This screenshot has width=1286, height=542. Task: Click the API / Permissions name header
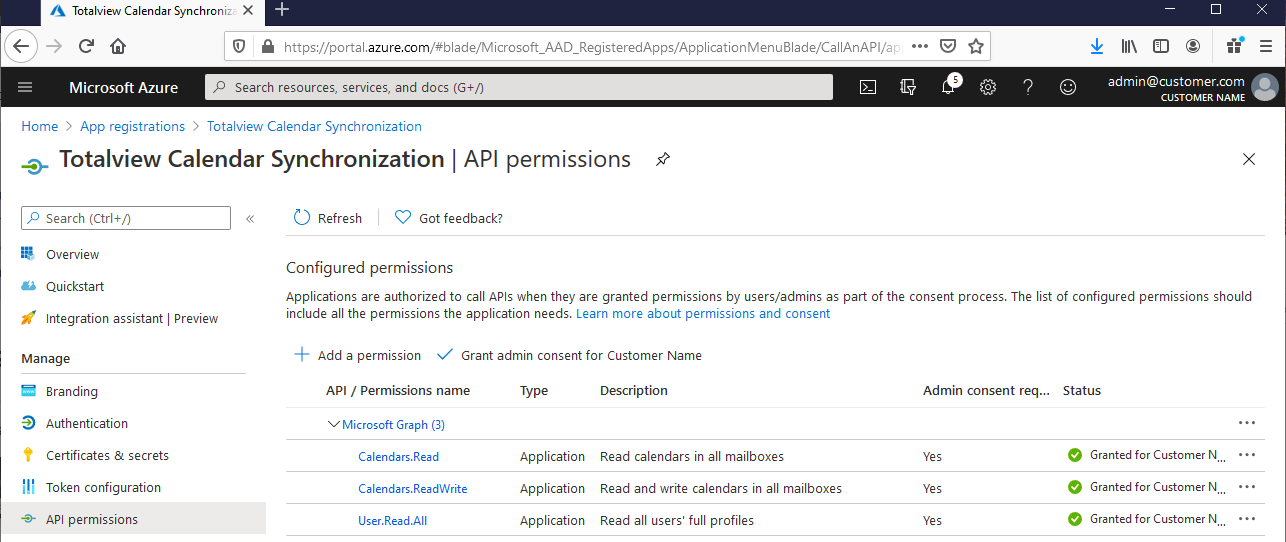point(398,390)
